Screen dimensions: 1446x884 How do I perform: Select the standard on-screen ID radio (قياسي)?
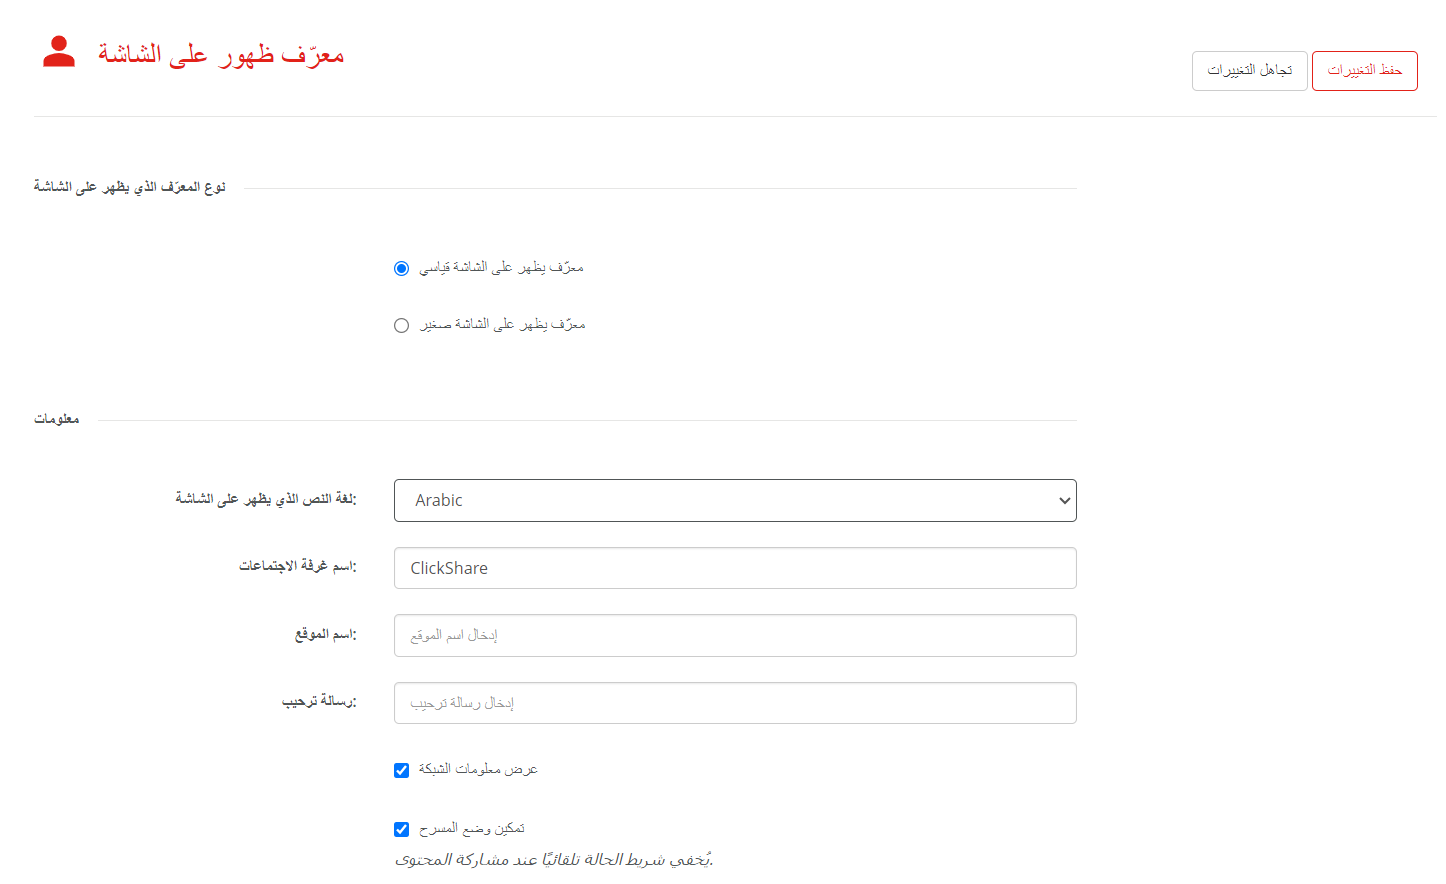[401, 268]
